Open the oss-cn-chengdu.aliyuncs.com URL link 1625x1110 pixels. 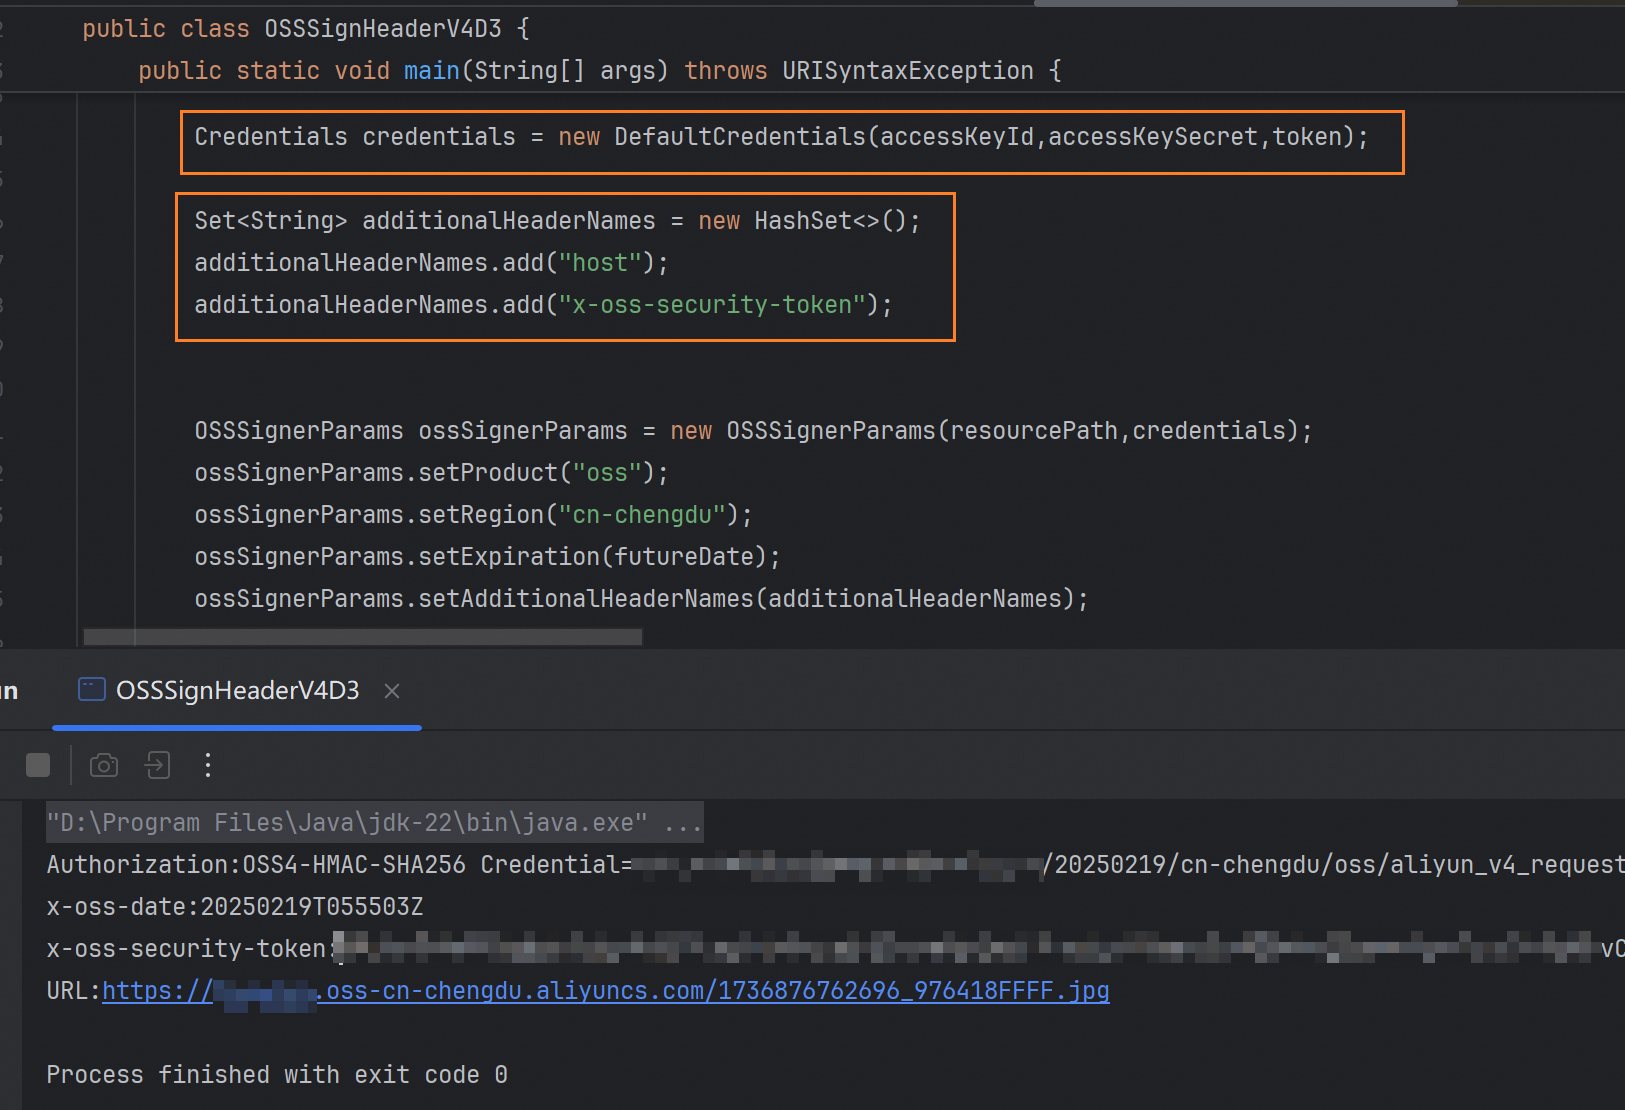coord(716,991)
